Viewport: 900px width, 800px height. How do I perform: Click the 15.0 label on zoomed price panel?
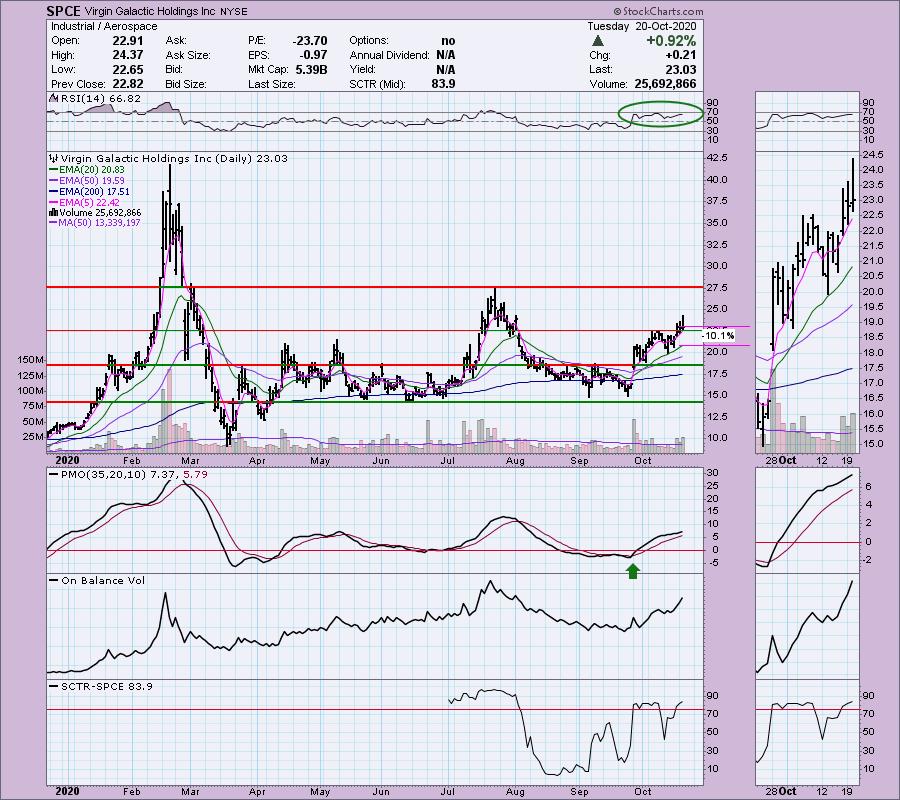tap(872, 444)
